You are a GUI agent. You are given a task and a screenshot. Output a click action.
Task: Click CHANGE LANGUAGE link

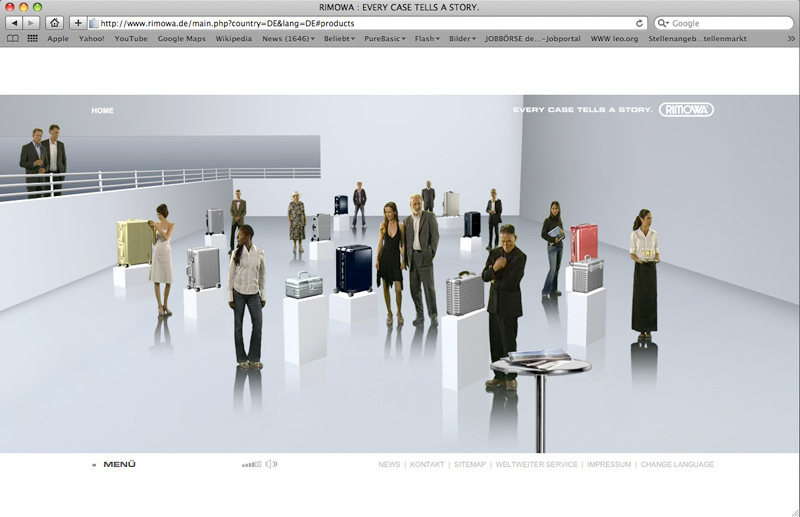pyautogui.click(x=677, y=464)
